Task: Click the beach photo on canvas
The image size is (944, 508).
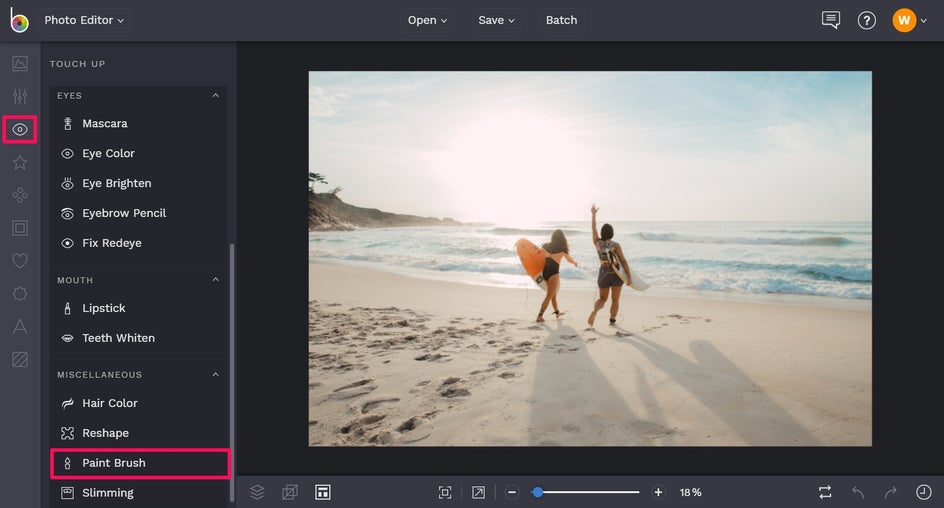Action: coord(590,258)
